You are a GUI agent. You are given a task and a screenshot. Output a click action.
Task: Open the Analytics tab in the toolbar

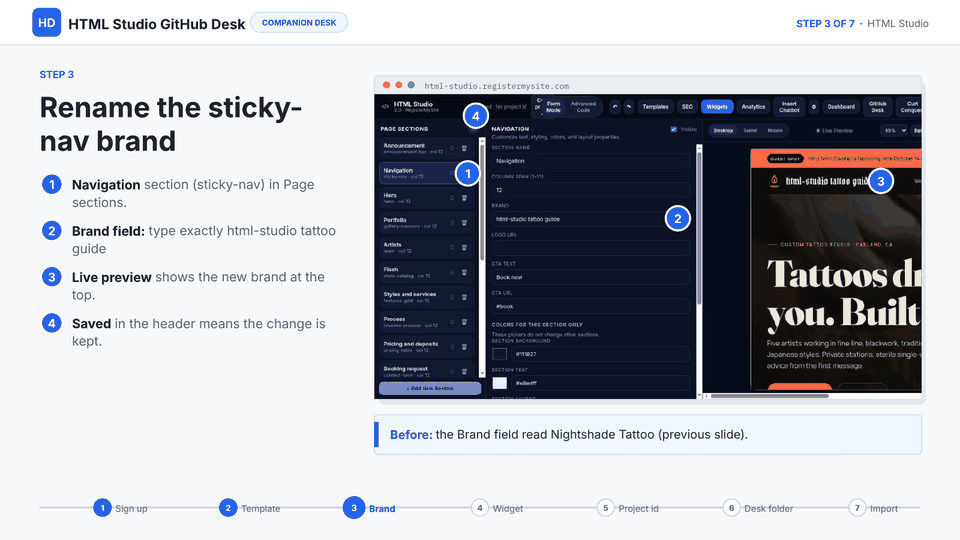pos(753,107)
